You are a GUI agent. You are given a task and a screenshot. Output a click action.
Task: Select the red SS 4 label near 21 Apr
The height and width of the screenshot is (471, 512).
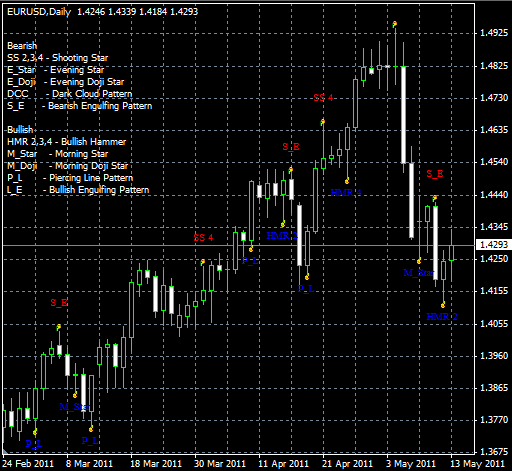click(x=323, y=98)
